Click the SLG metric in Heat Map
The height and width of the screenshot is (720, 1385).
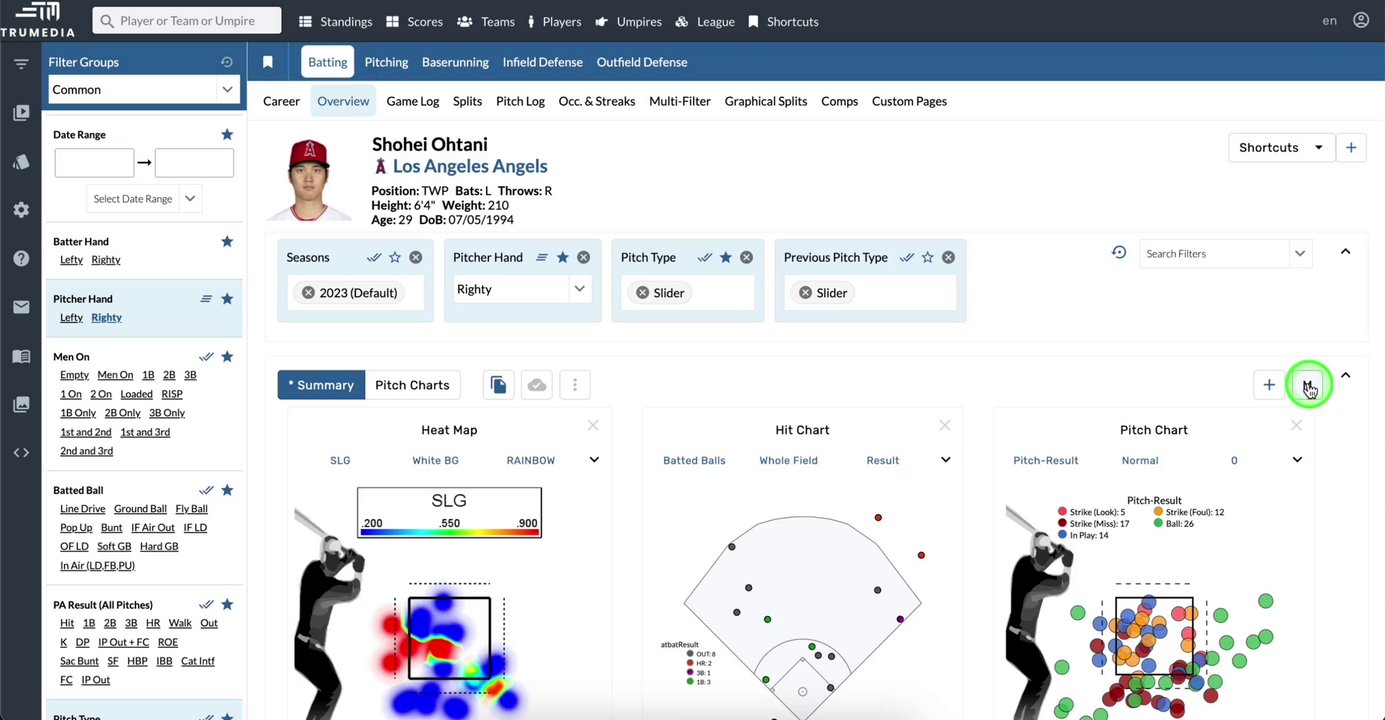340,461
